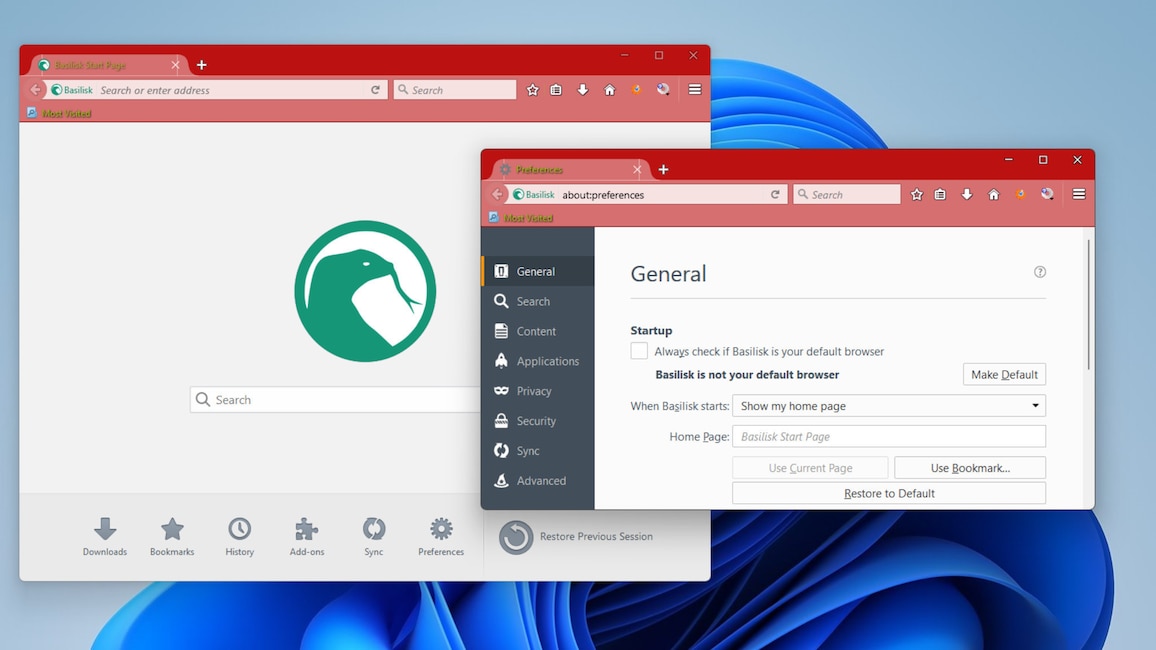This screenshot has height=650, width=1156.
Task: Open Preferences gear on Start Page bottom bar
Action: 441,536
